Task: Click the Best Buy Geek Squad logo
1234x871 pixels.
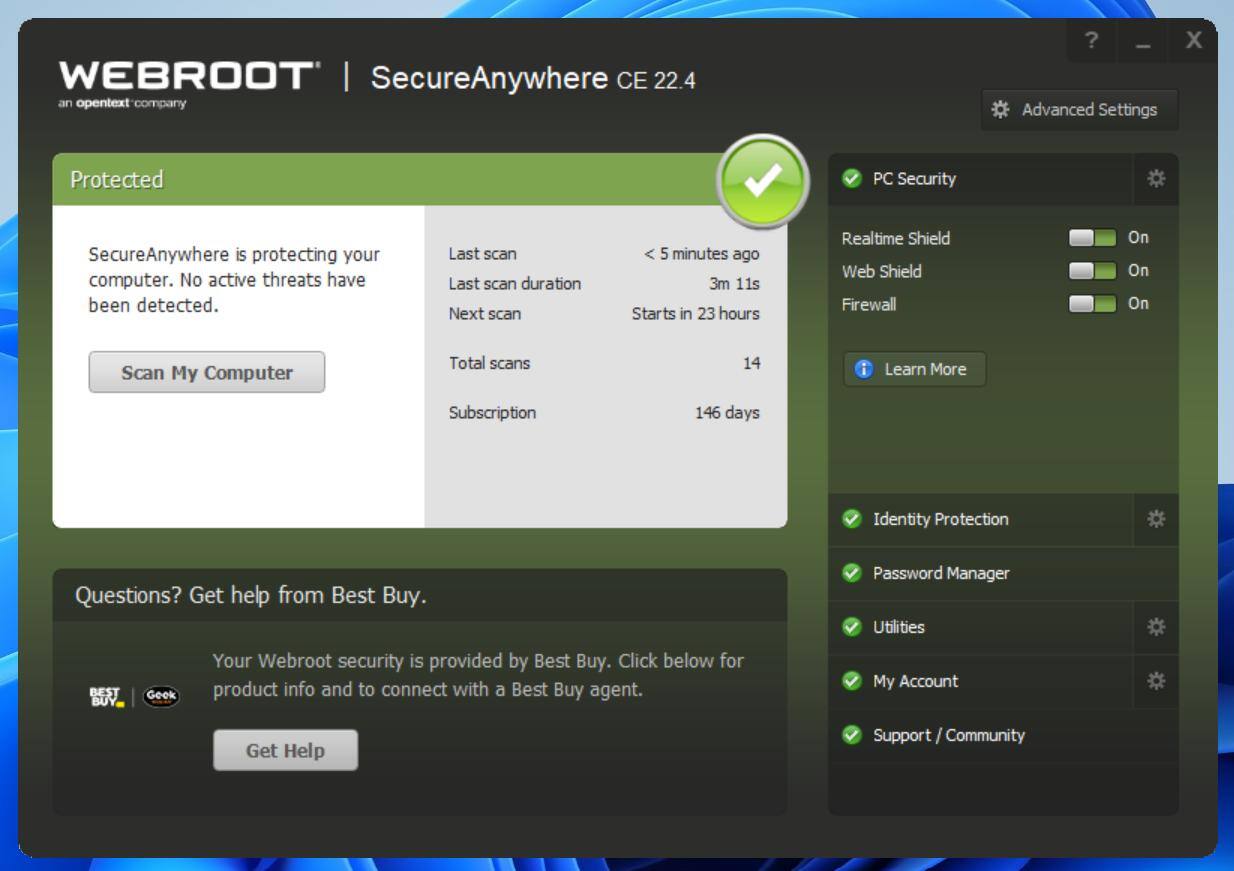Action: pos(135,697)
